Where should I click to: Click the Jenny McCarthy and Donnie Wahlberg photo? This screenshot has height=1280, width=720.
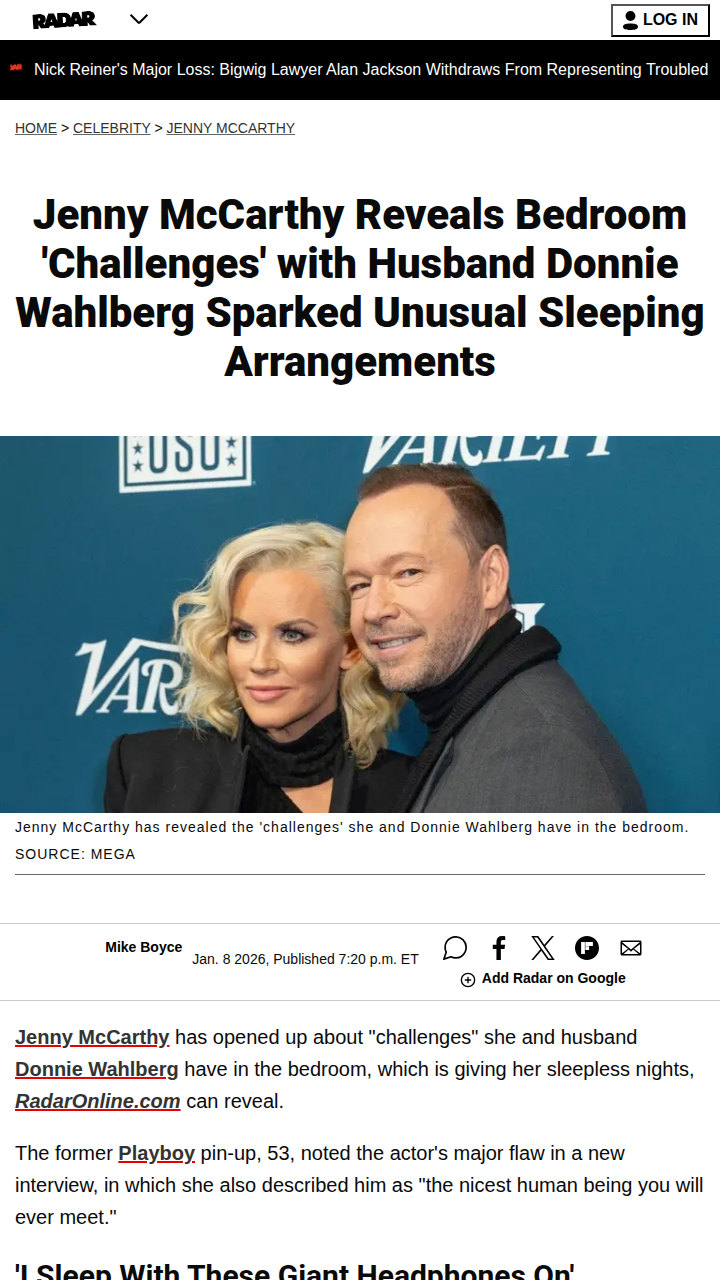[x=360, y=624]
